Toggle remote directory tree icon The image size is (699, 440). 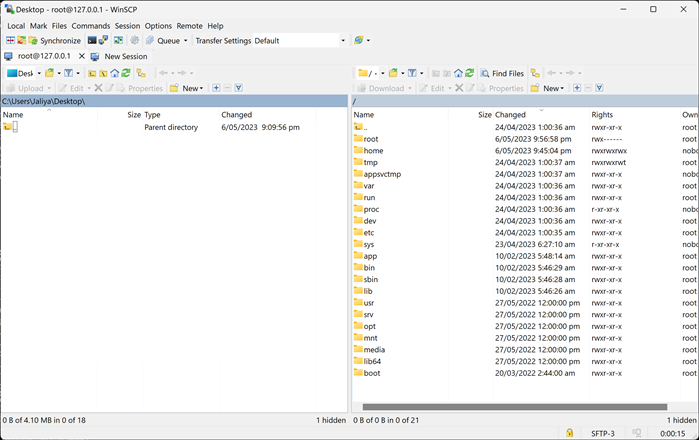(535, 73)
